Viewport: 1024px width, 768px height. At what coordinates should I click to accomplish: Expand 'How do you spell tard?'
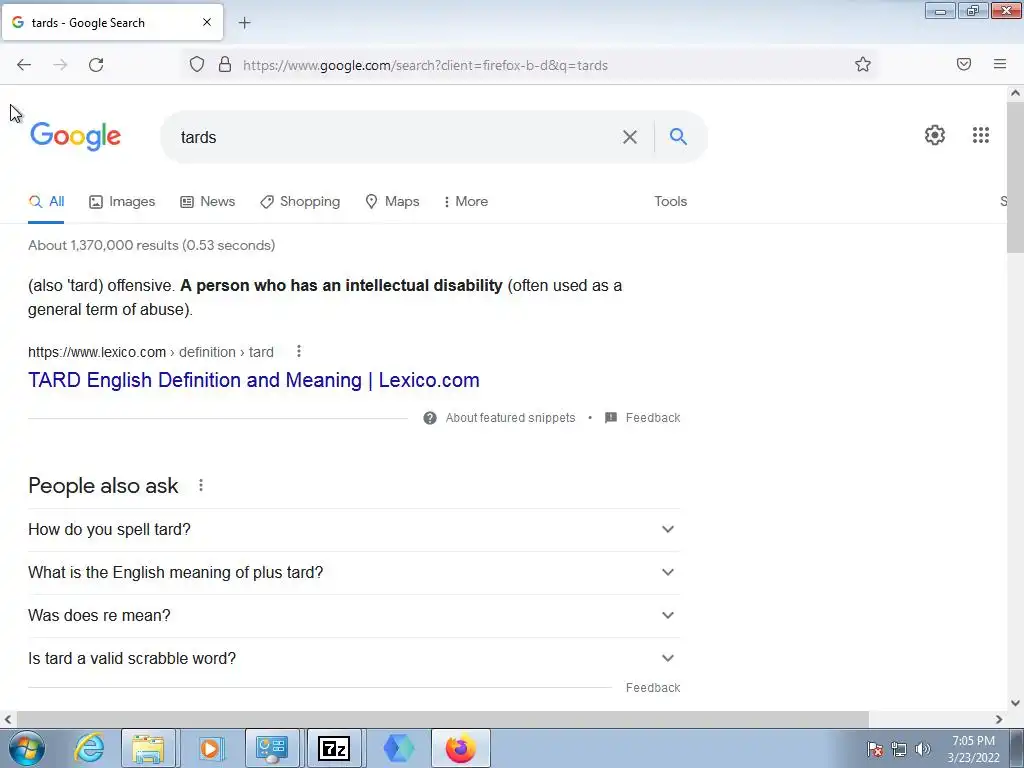[354, 530]
